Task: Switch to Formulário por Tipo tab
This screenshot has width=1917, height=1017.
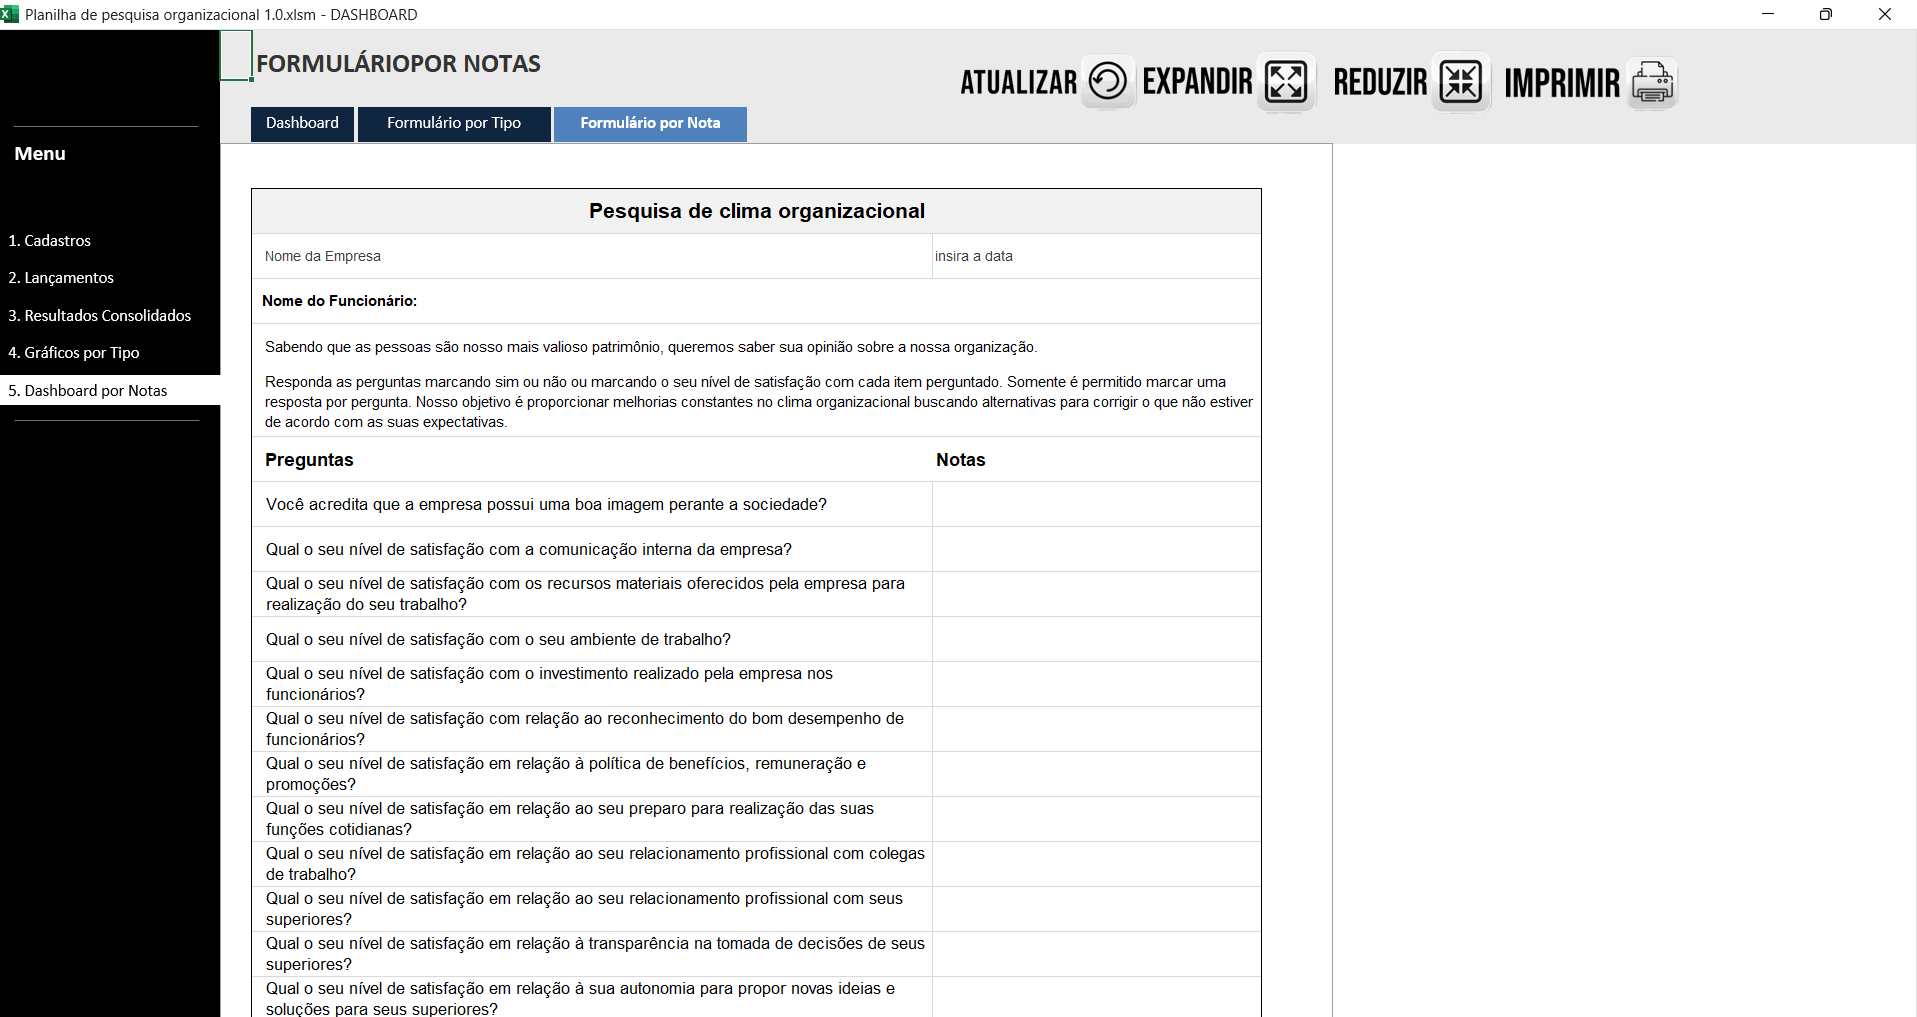Action: point(454,123)
